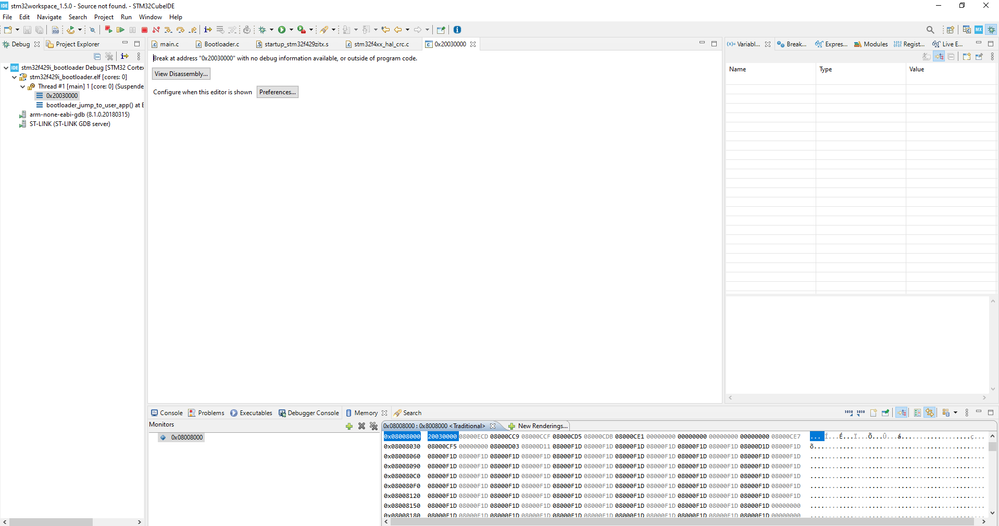Screen dimensions: 999x526
Task: Click the Disconnect toolbar icon
Action: 155,30
